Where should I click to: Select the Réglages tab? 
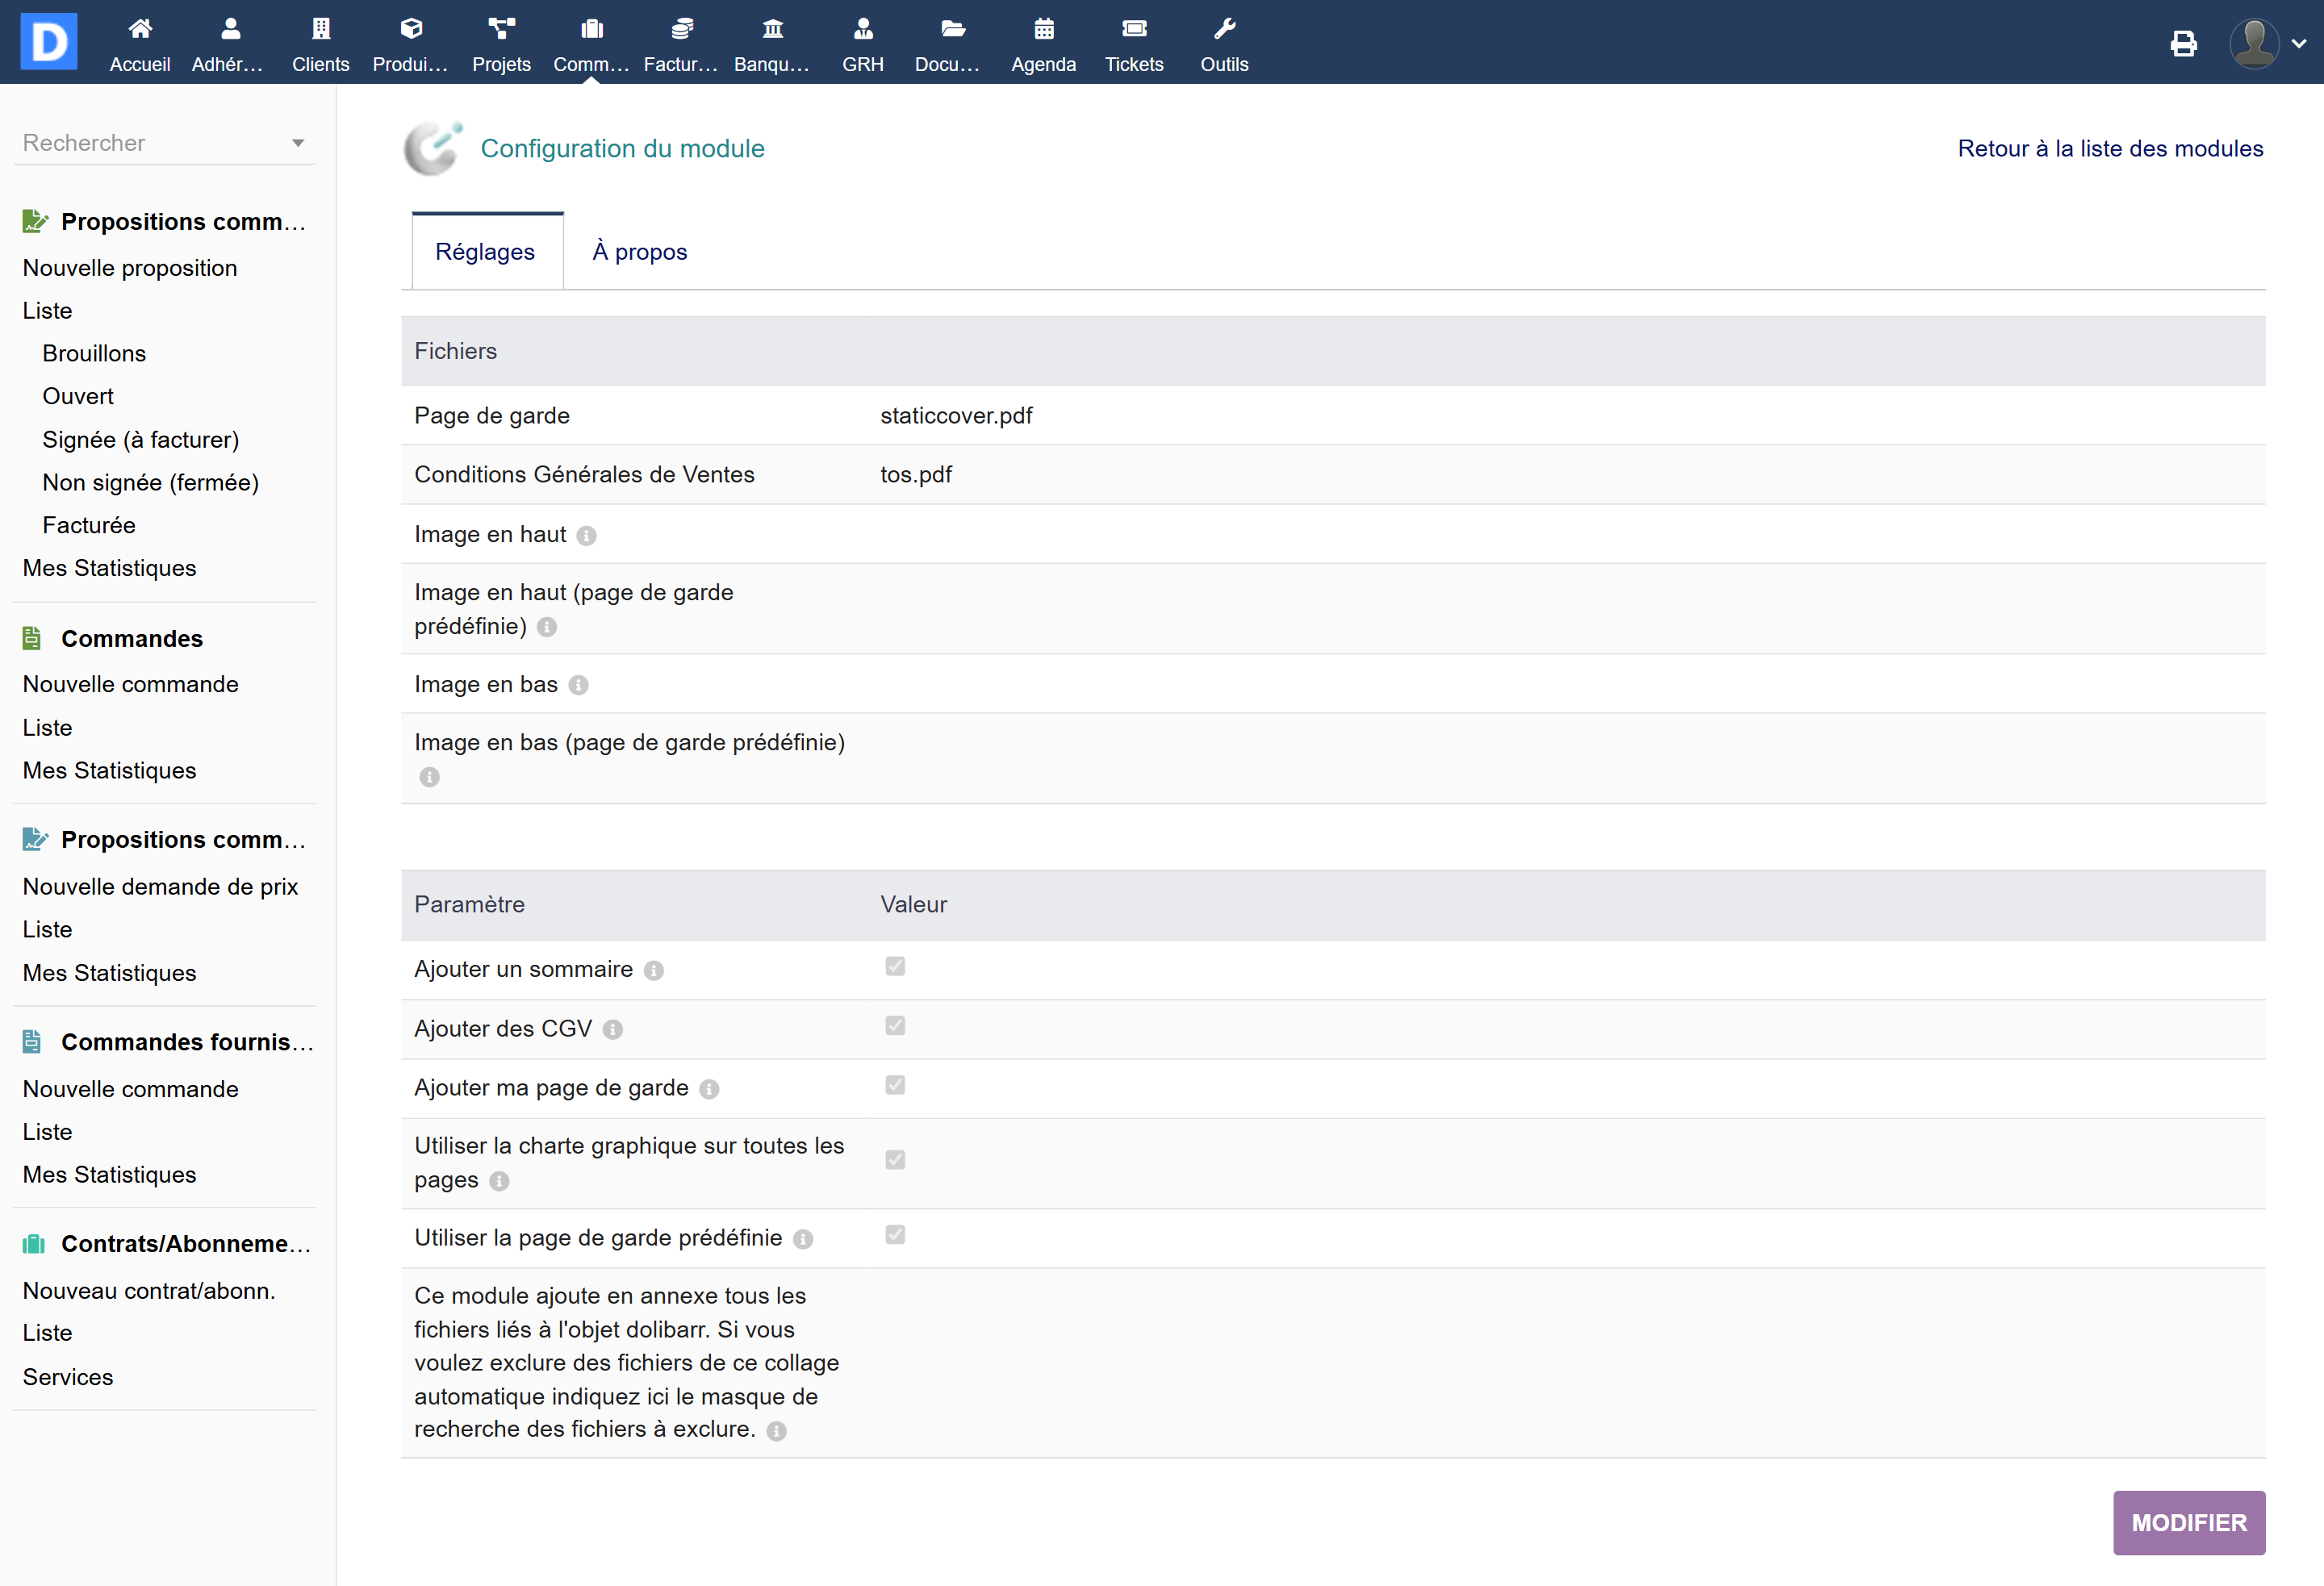point(485,252)
